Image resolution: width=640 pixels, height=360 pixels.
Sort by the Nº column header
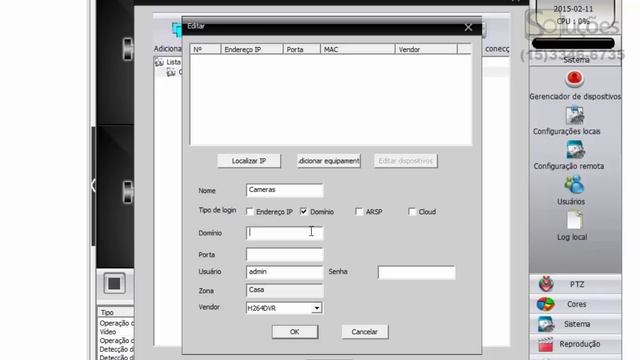coord(205,49)
